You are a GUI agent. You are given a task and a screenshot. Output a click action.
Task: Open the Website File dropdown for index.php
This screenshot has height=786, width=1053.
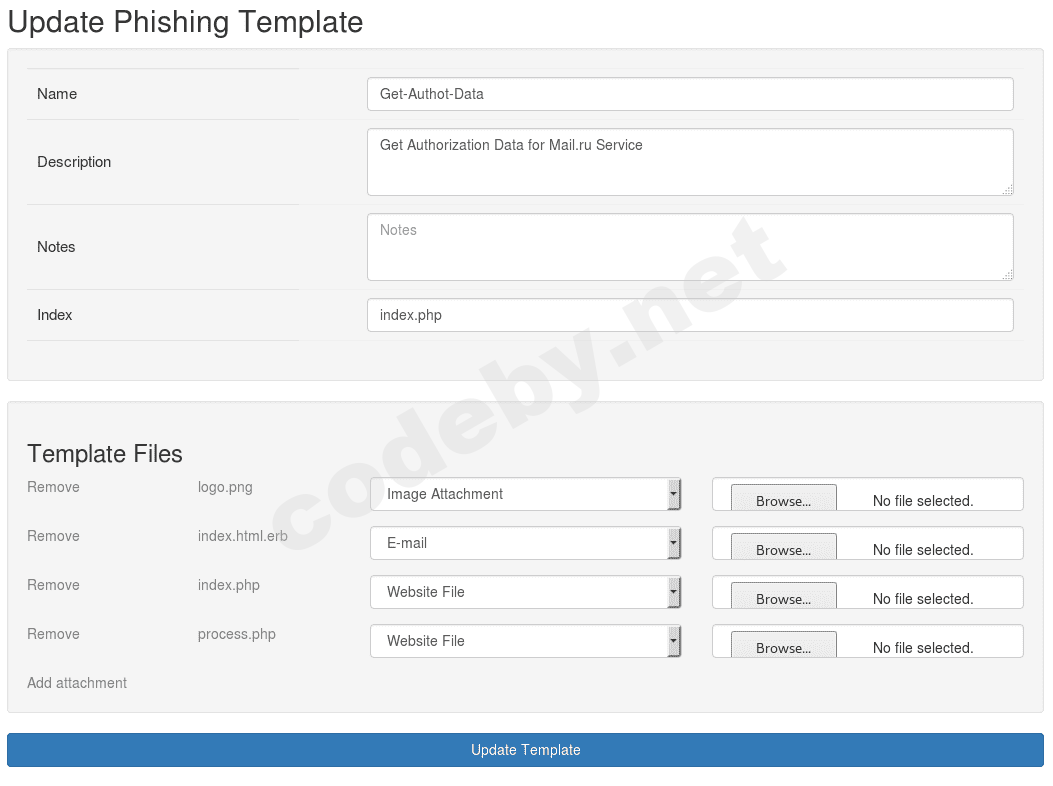(x=525, y=593)
